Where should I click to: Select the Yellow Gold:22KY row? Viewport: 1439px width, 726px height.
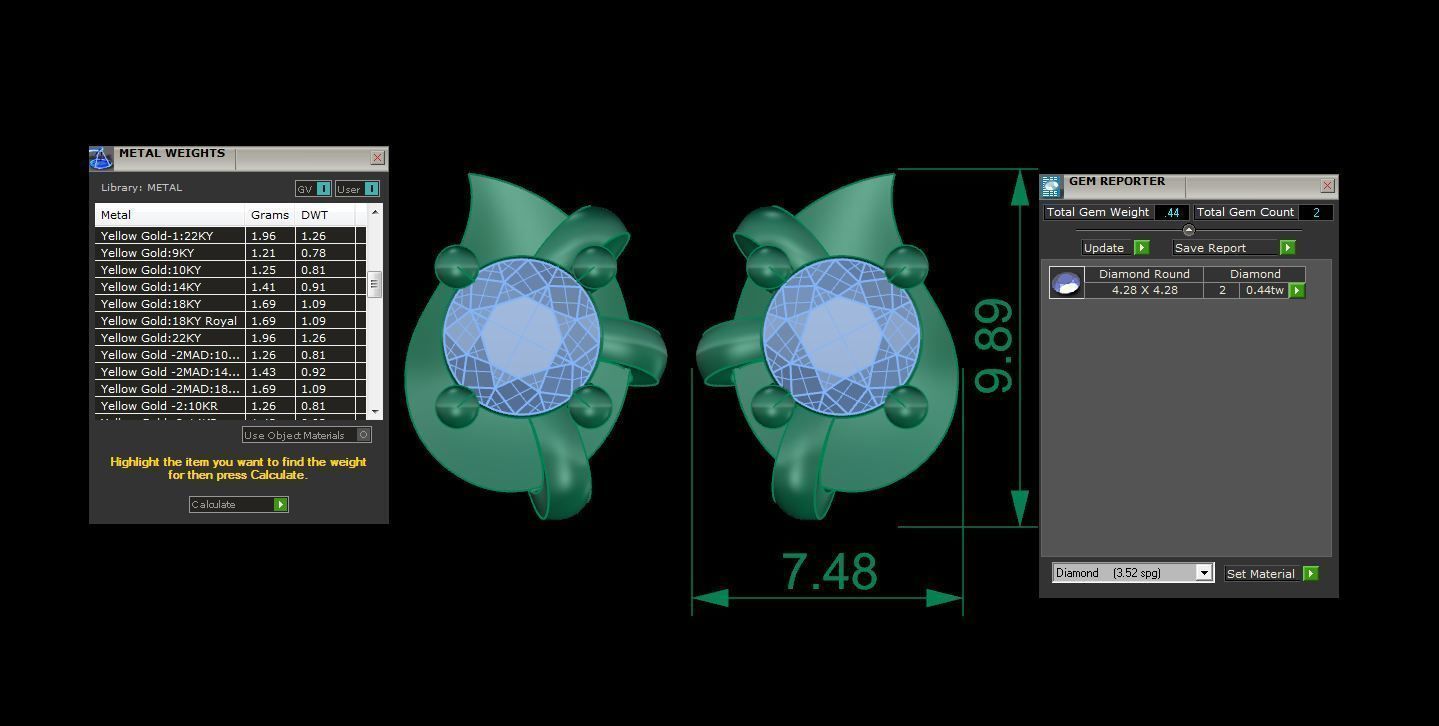point(230,338)
